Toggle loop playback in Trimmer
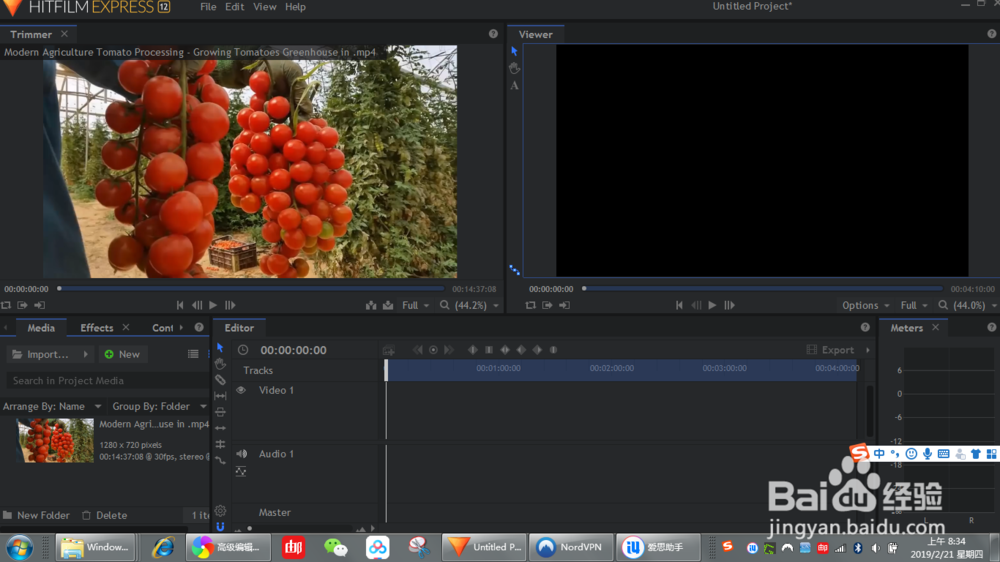The image size is (1000, 562). [6, 306]
